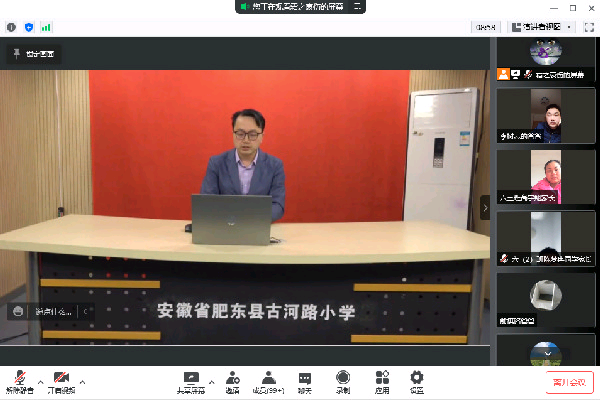Click the main shared video of the speaker

click(245, 207)
